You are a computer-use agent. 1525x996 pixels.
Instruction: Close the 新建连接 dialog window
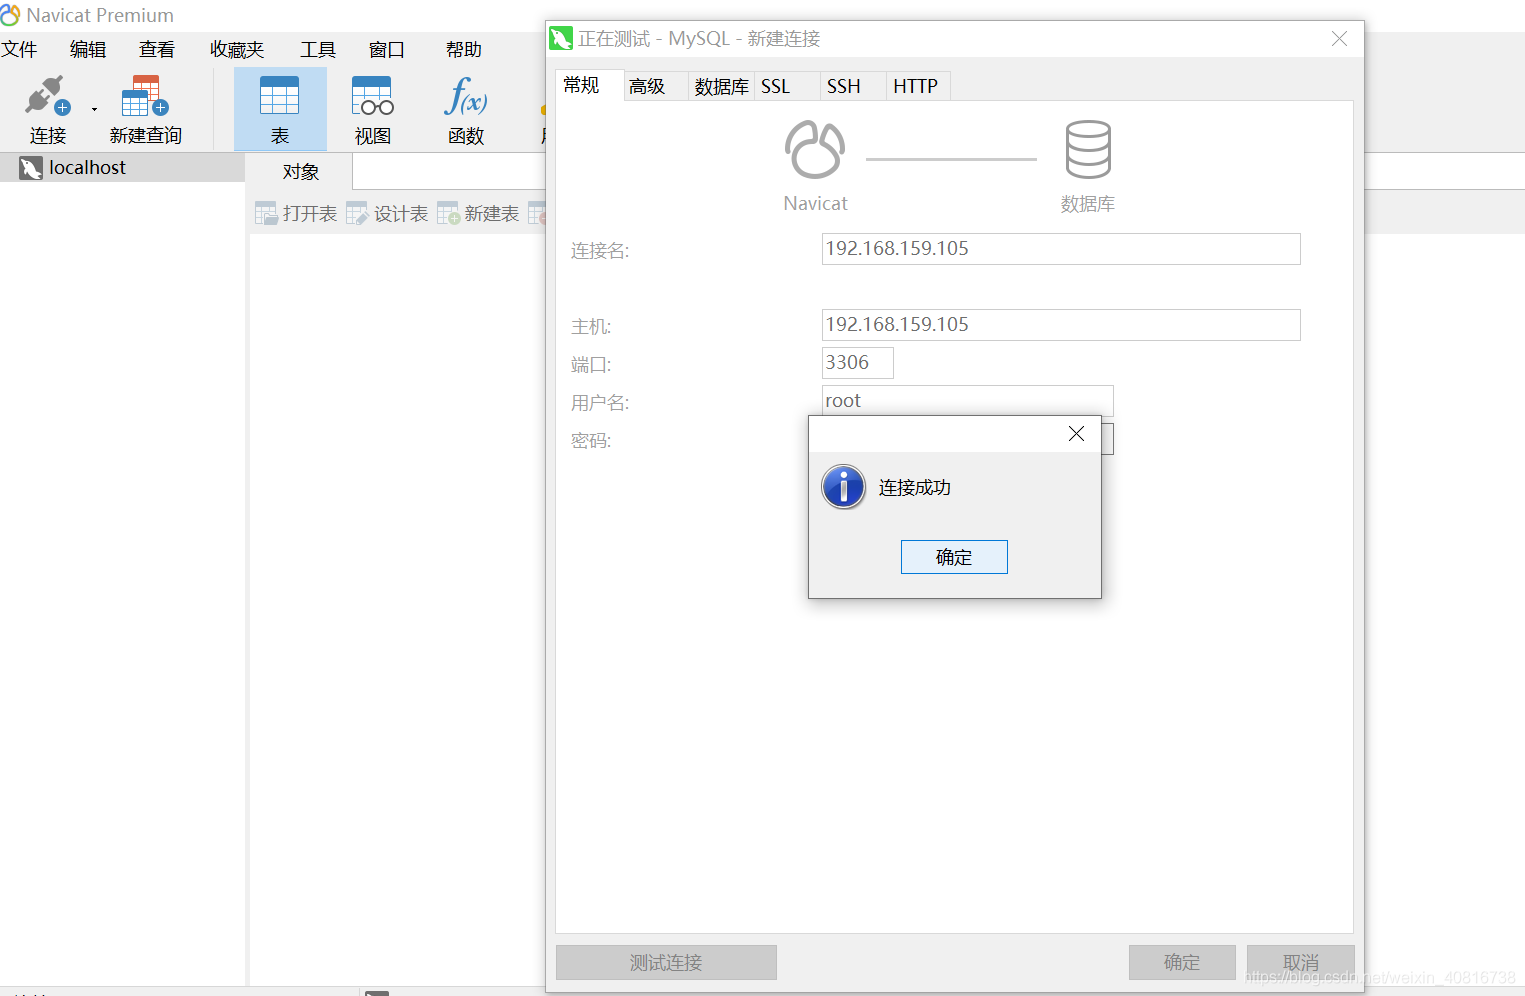pyautogui.click(x=1340, y=38)
